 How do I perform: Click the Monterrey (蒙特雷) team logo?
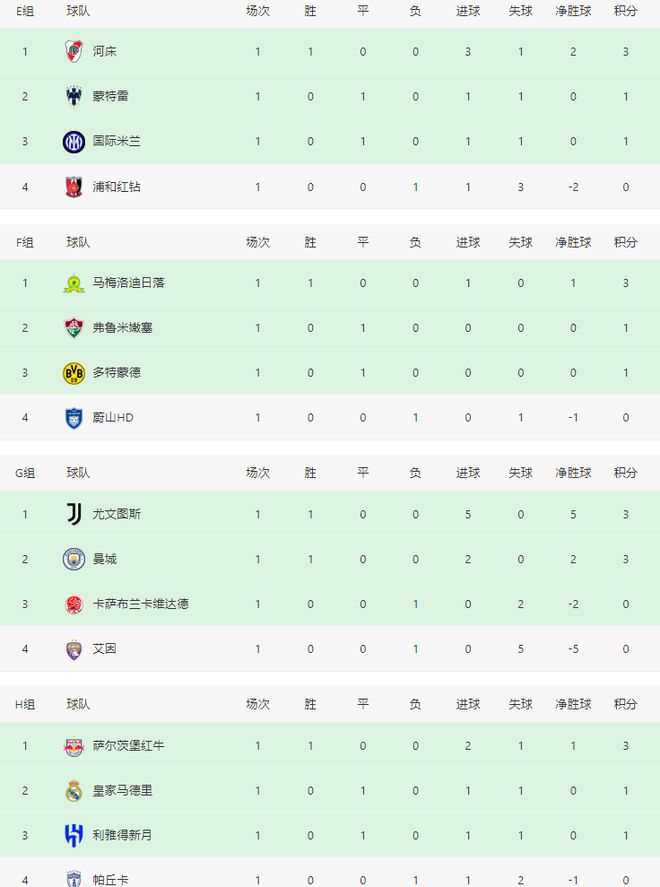(x=74, y=96)
